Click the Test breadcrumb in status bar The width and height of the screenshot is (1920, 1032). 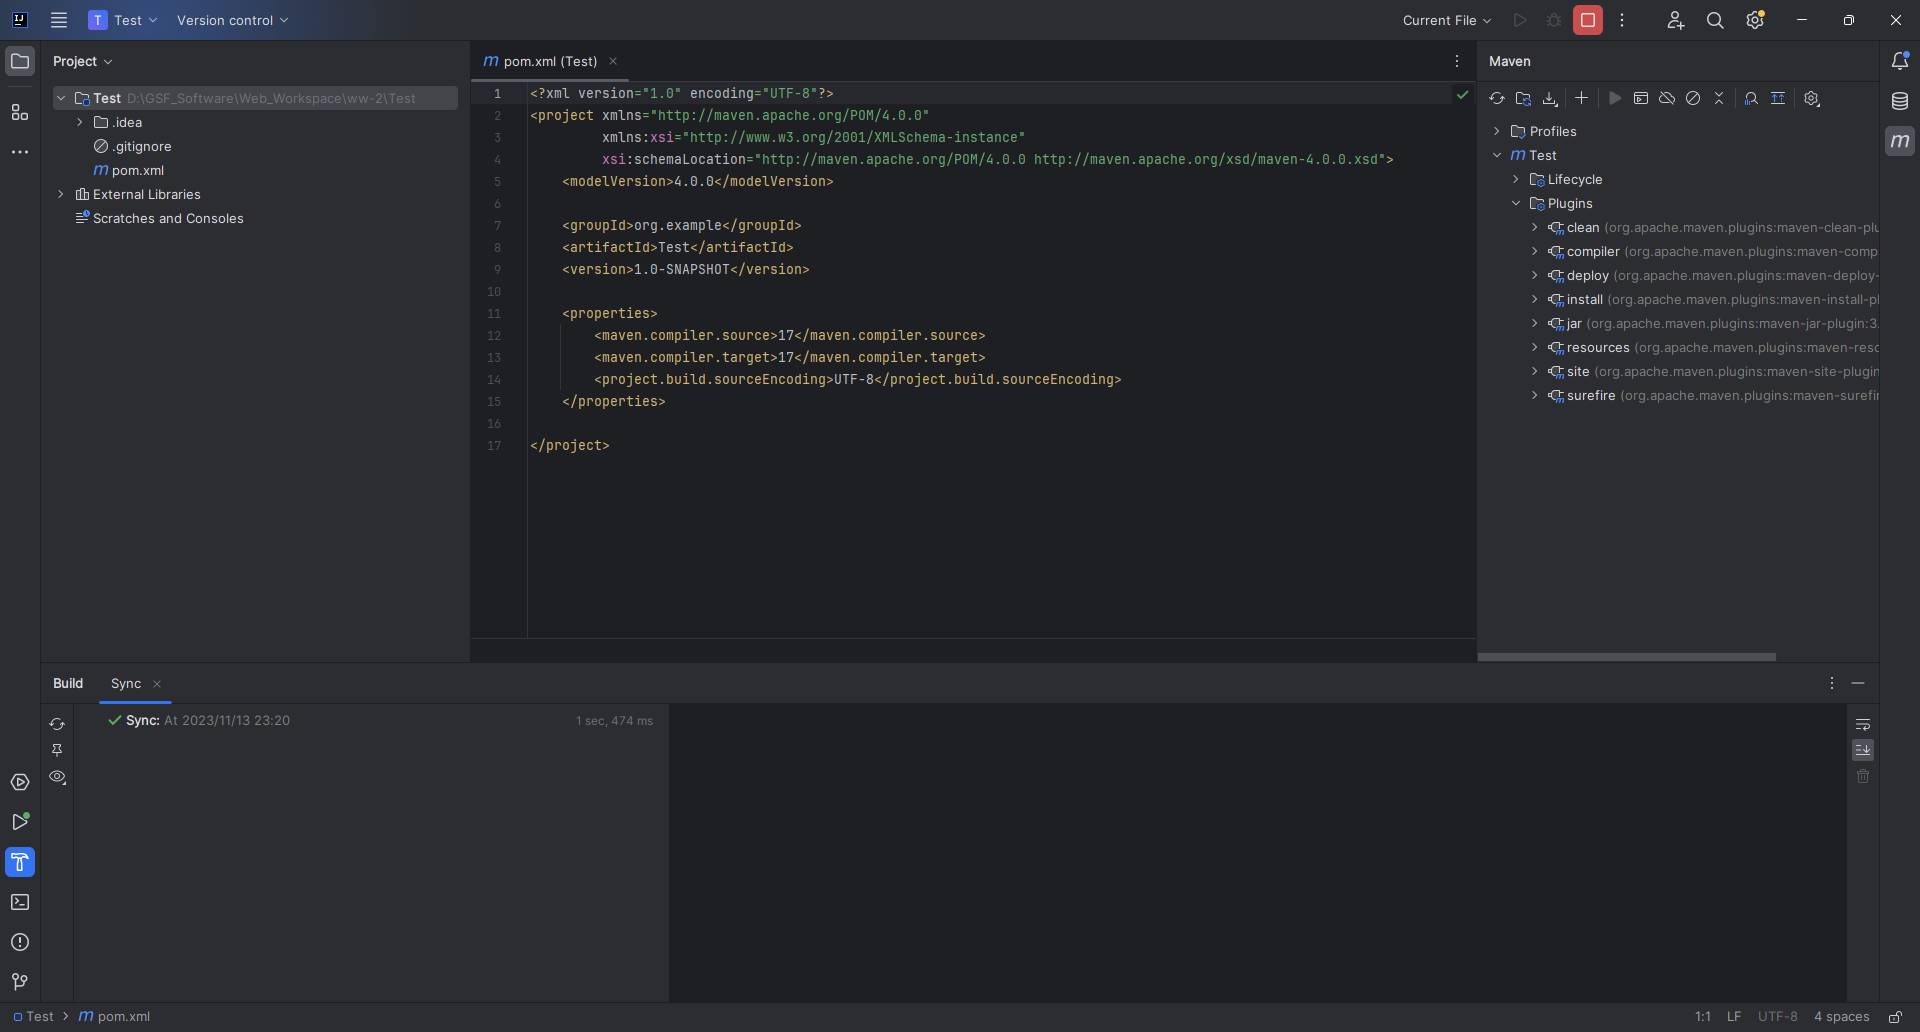pos(34,1016)
